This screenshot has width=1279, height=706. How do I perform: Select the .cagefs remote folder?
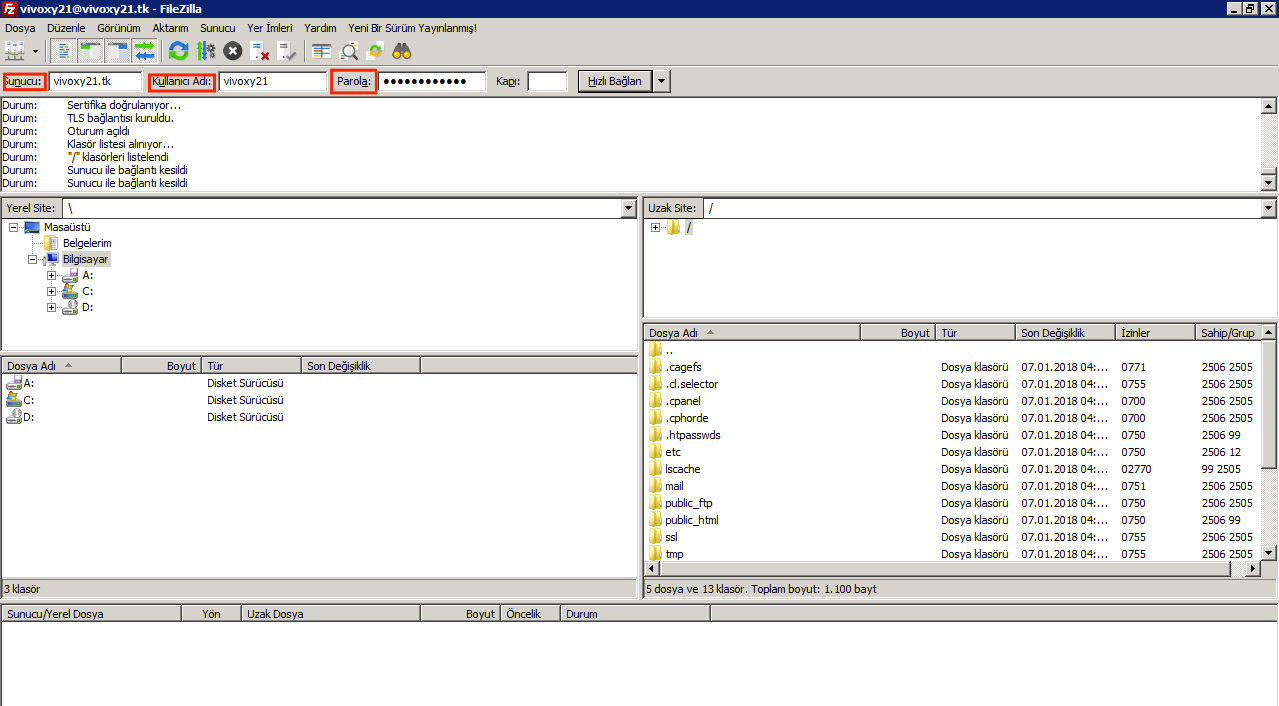point(683,367)
